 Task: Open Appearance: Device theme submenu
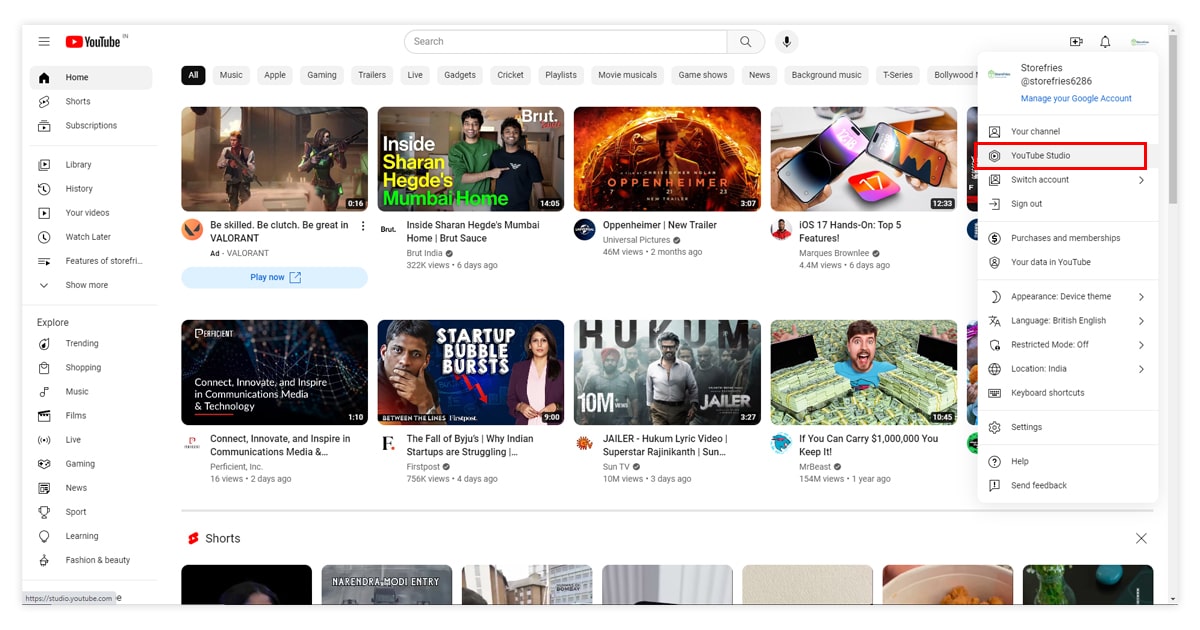point(1064,297)
